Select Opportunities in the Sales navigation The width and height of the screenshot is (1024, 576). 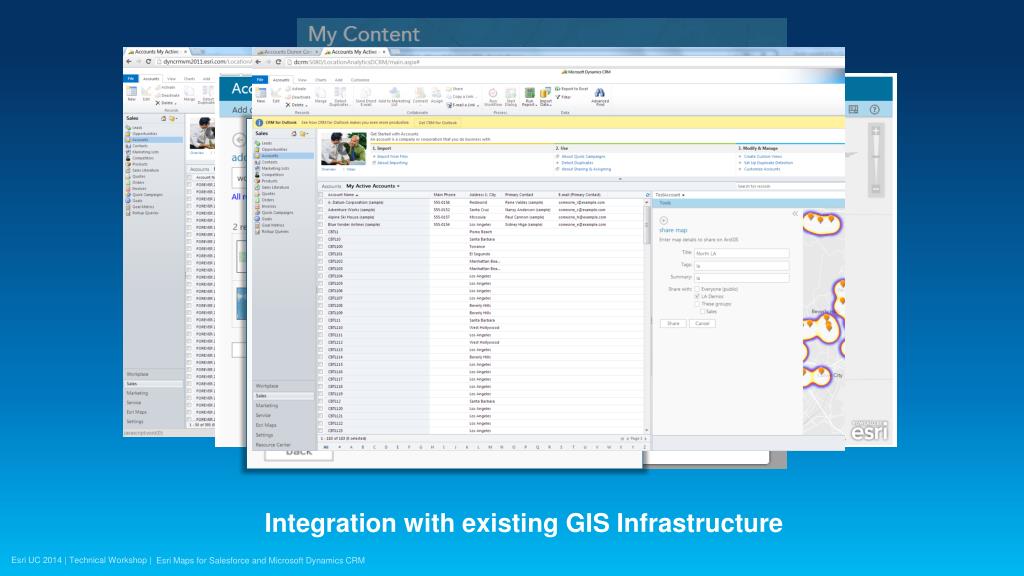tap(274, 149)
